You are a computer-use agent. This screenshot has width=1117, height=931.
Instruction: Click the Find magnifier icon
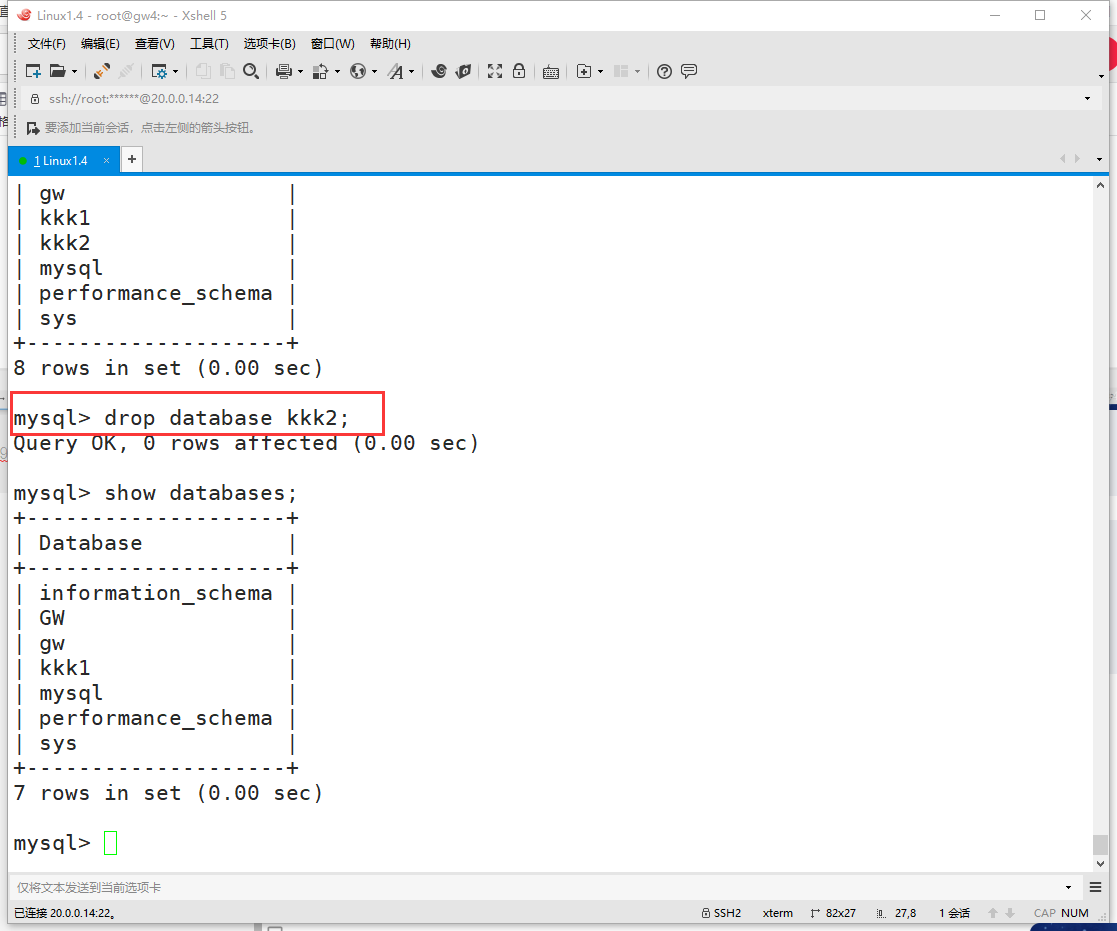251,71
